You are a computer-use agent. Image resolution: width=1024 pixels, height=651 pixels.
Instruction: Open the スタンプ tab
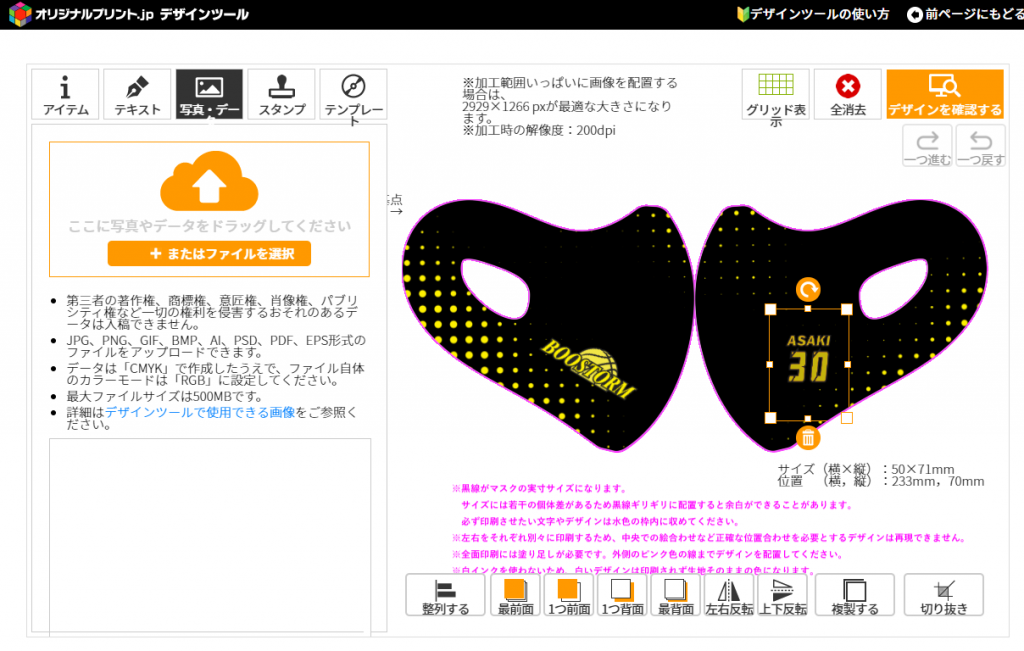pos(281,95)
